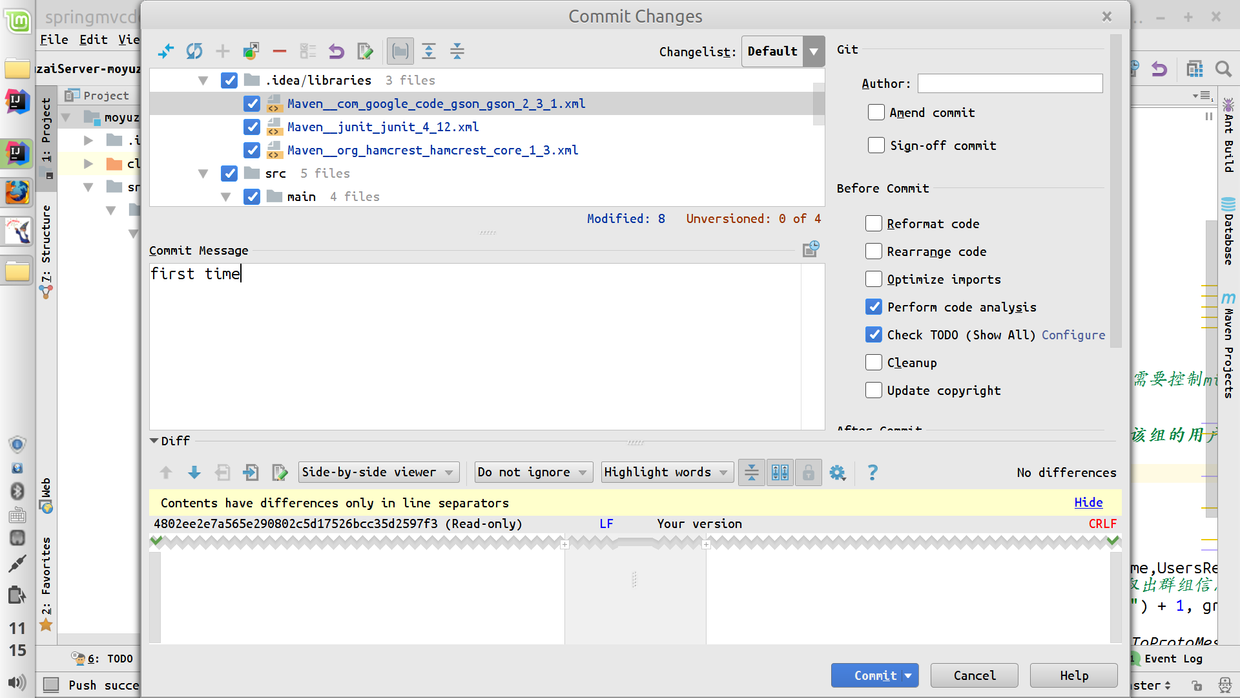1240x698 pixels.
Task: Open commit message history icon
Action: [811, 249]
